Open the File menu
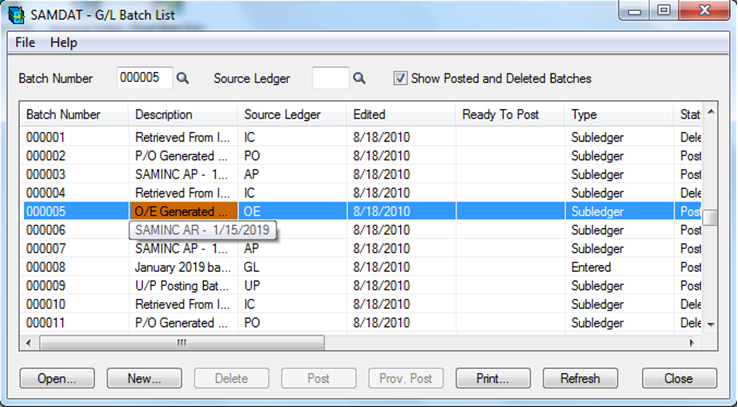The image size is (738, 407). pyautogui.click(x=25, y=42)
